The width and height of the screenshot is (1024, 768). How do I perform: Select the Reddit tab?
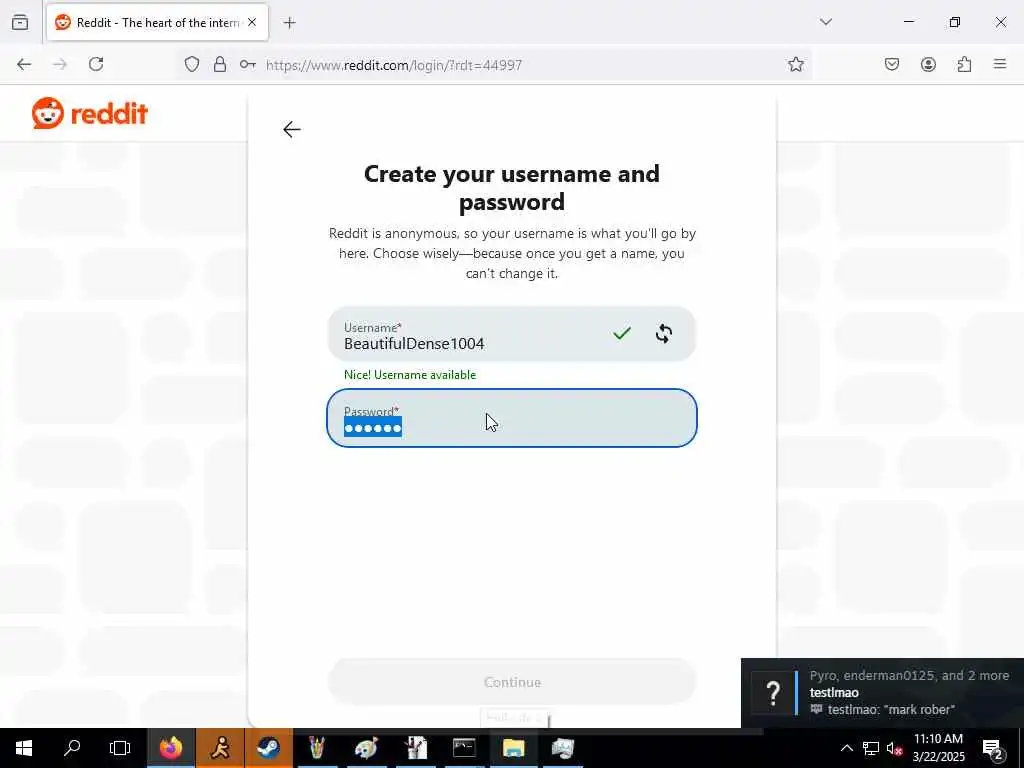(x=157, y=22)
